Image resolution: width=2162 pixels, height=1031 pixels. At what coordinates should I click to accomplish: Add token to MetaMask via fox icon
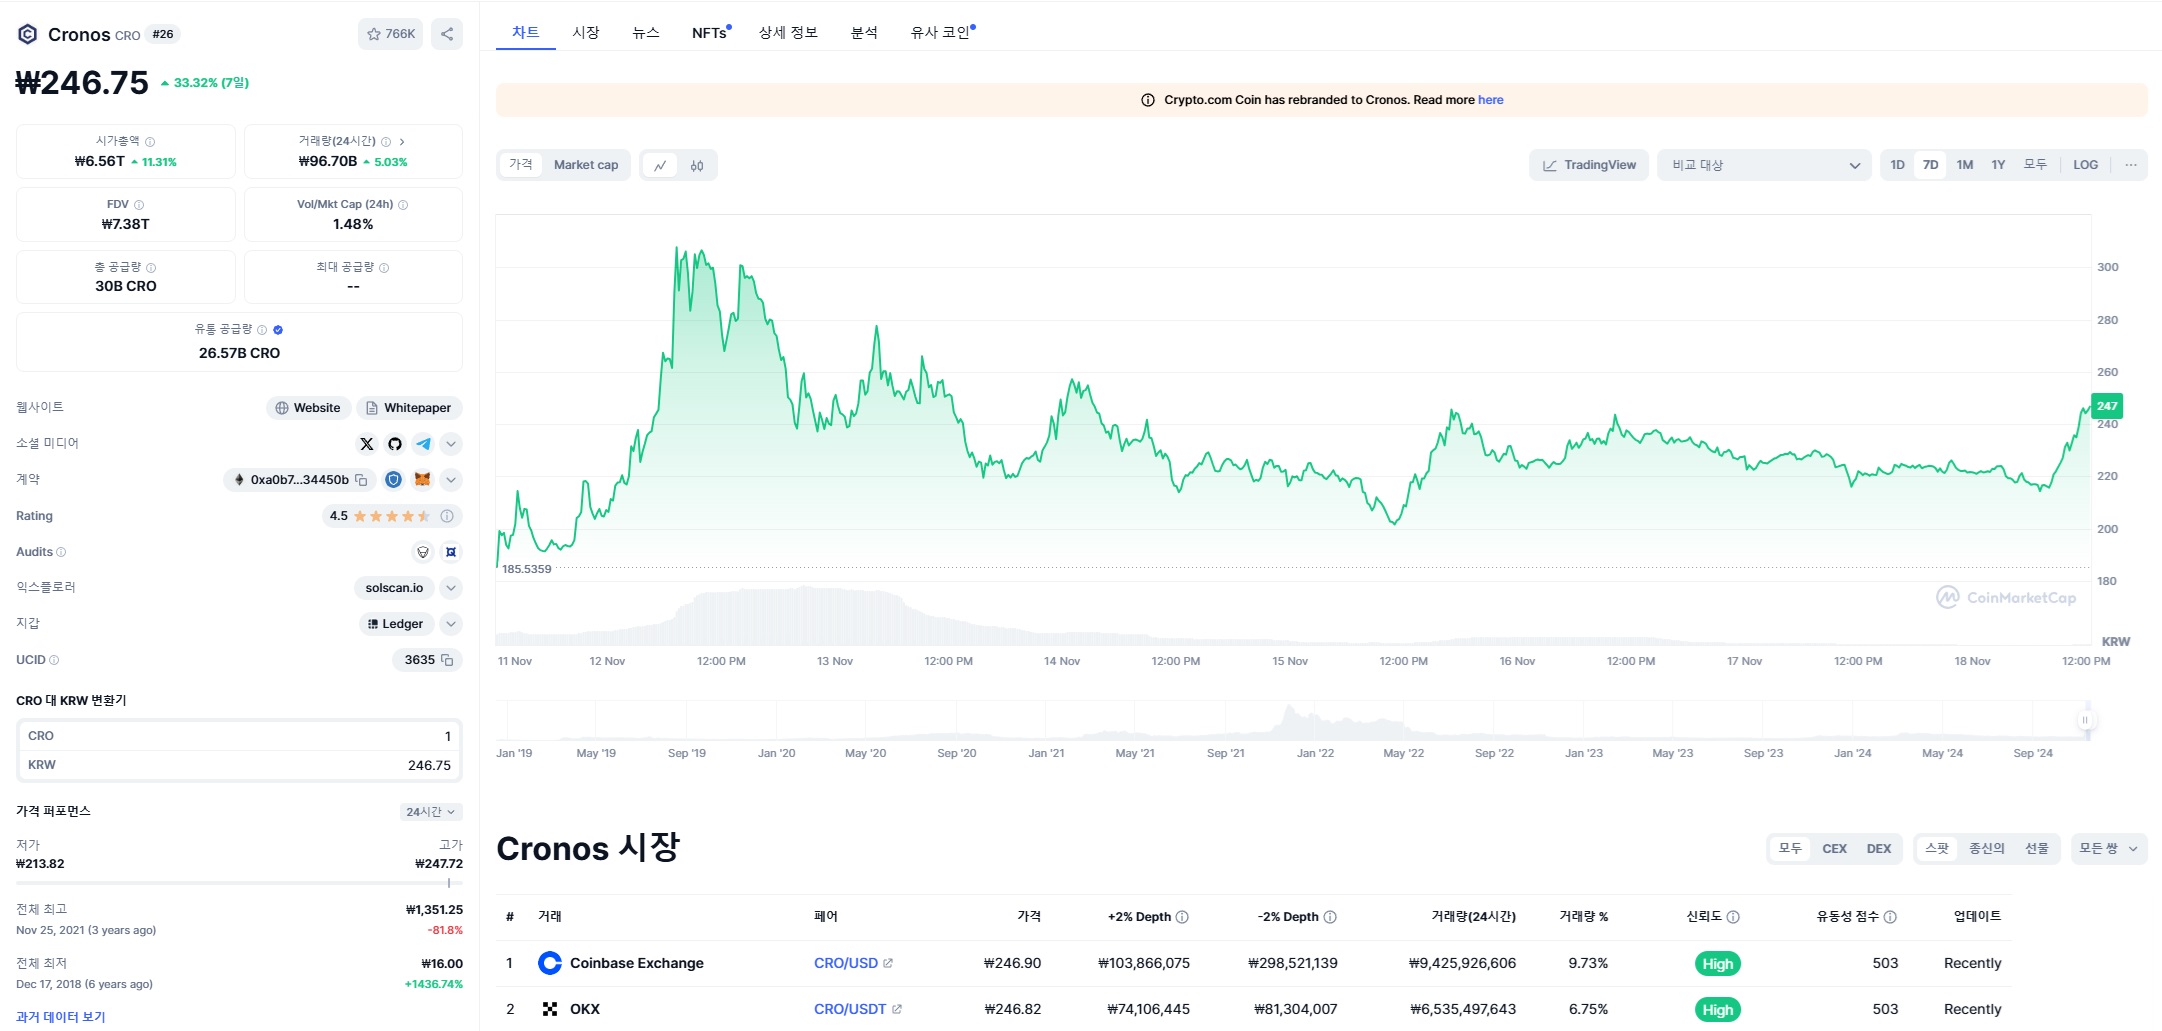[x=422, y=480]
